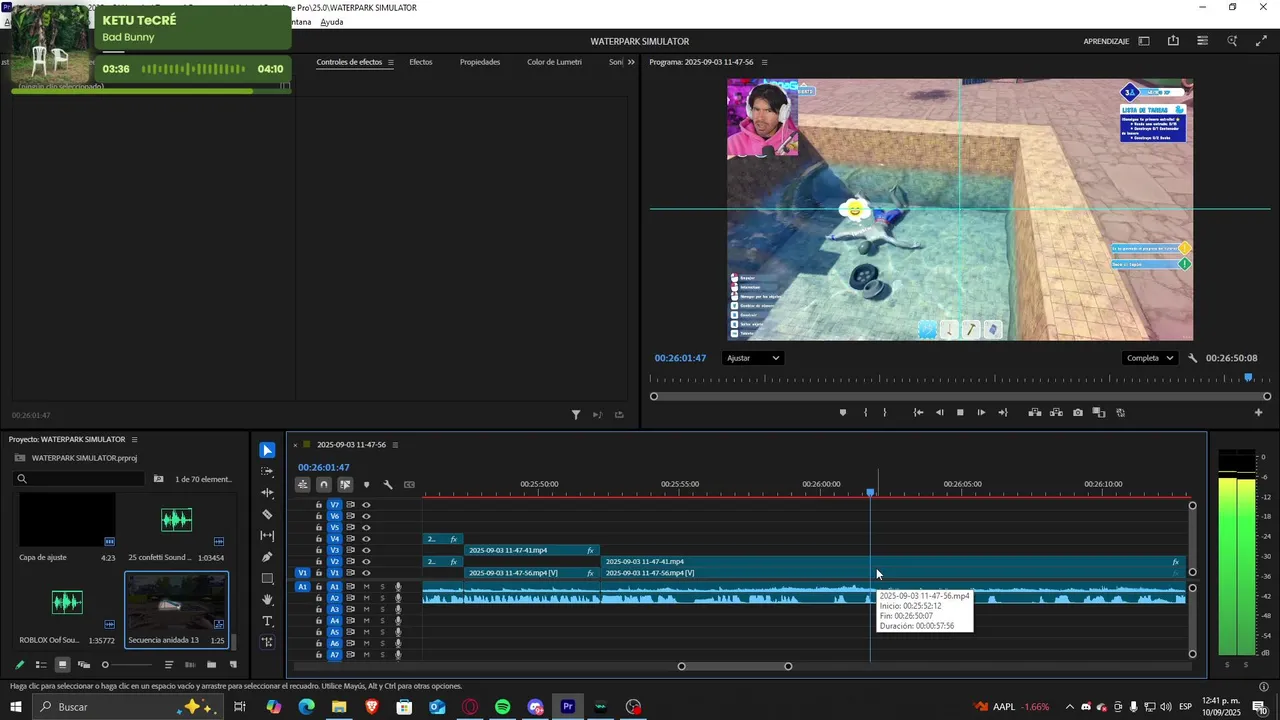
Task: Click the Extract button in Program monitor
Action: (x=1056, y=412)
